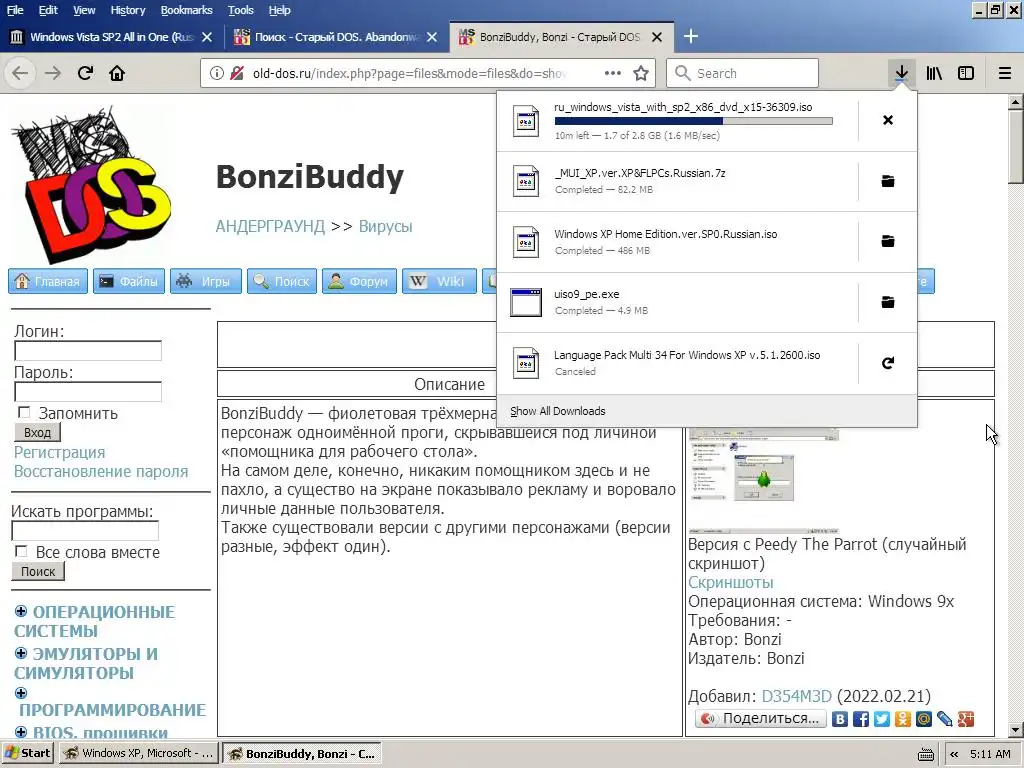Show sidebars toolbar icon

point(966,73)
